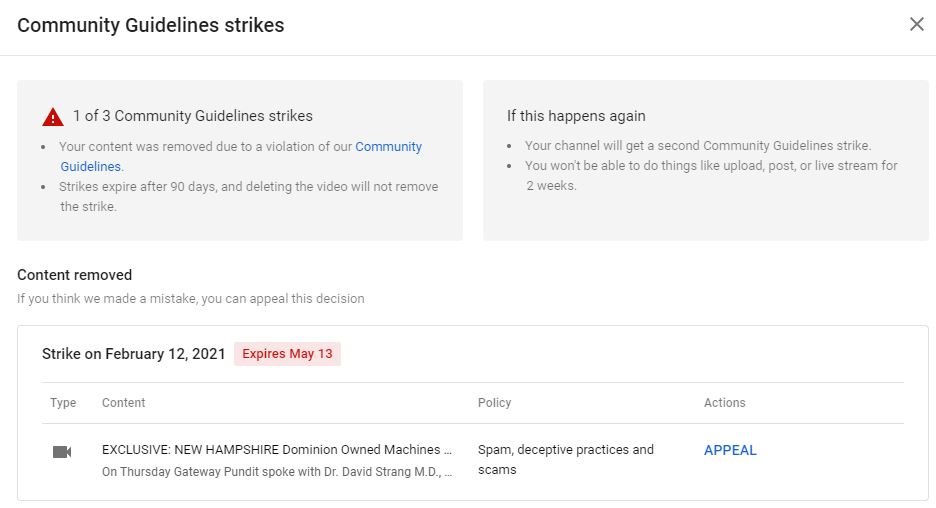Click the Content column header
This screenshot has width=936, height=508.
[124, 403]
